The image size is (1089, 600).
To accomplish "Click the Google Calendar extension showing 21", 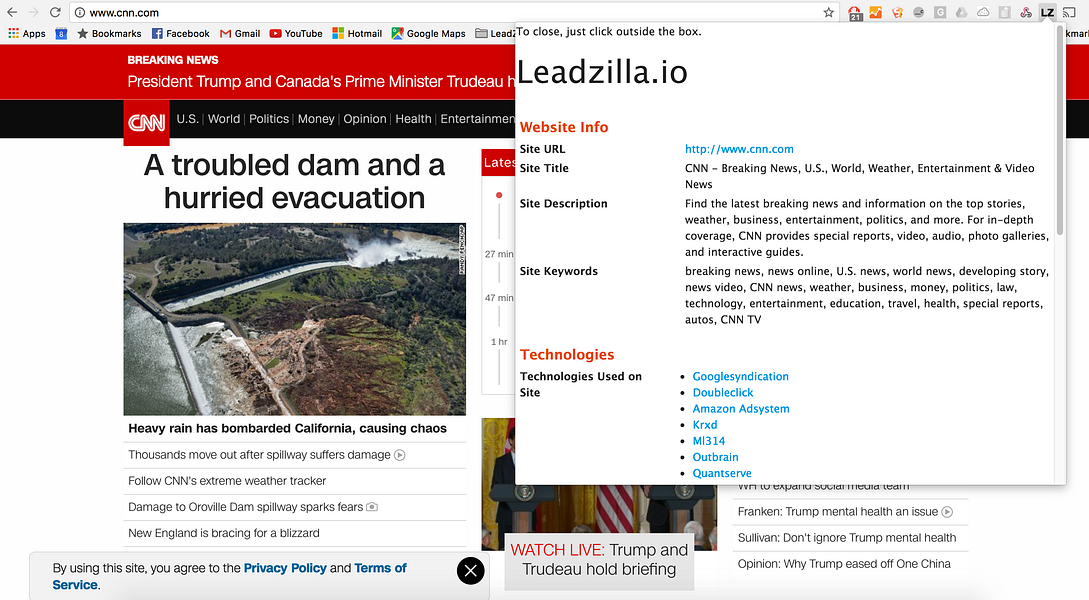I will coord(853,13).
